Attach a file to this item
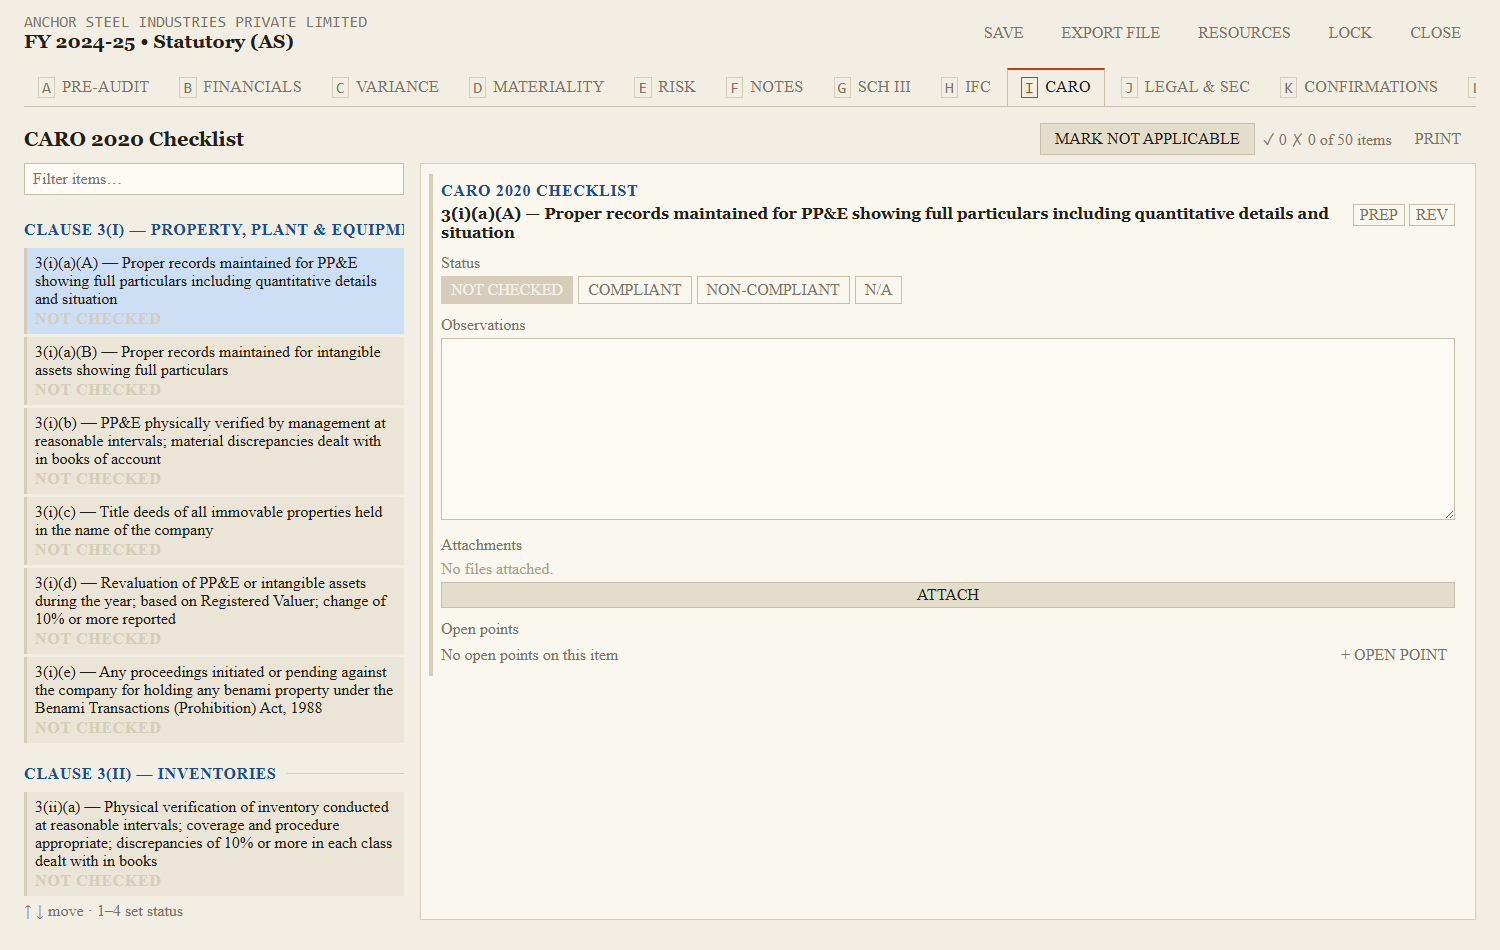 pos(948,595)
